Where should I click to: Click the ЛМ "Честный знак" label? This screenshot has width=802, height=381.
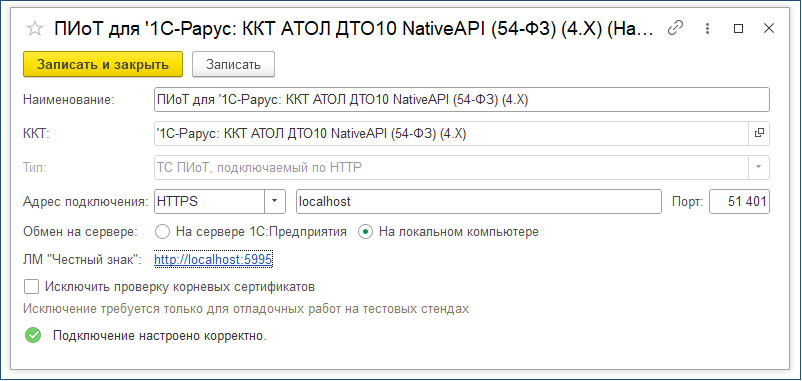click(x=82, y=260)
